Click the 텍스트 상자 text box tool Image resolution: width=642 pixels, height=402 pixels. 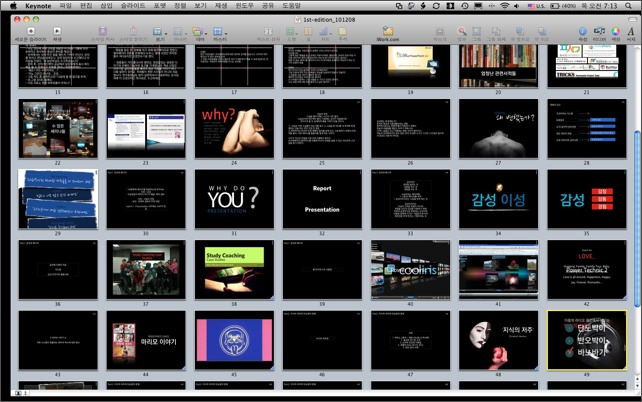[268, 34]
